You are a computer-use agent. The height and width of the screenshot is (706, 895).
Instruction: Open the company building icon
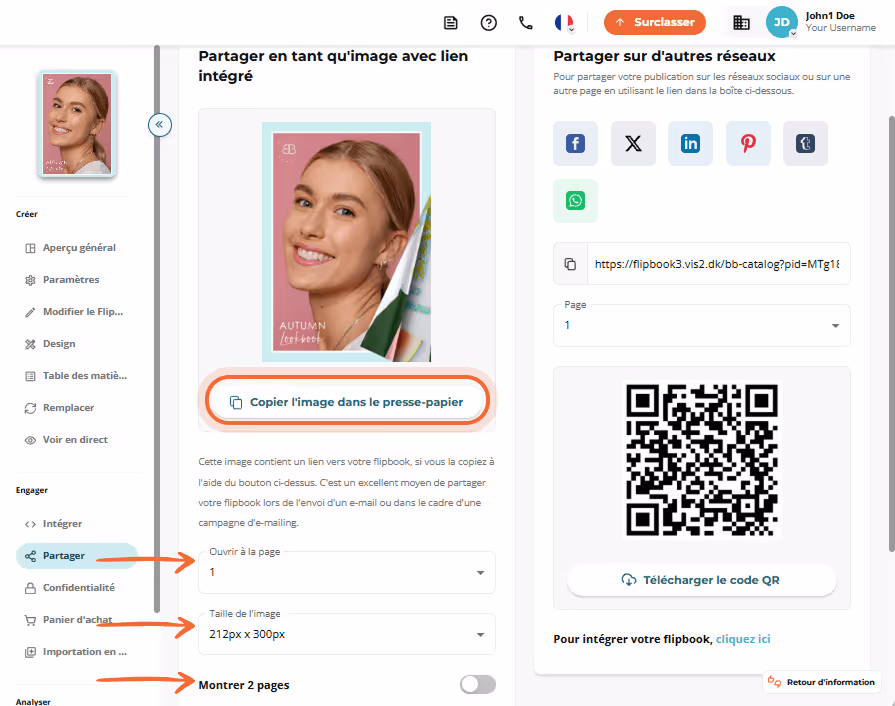[741, 23]
